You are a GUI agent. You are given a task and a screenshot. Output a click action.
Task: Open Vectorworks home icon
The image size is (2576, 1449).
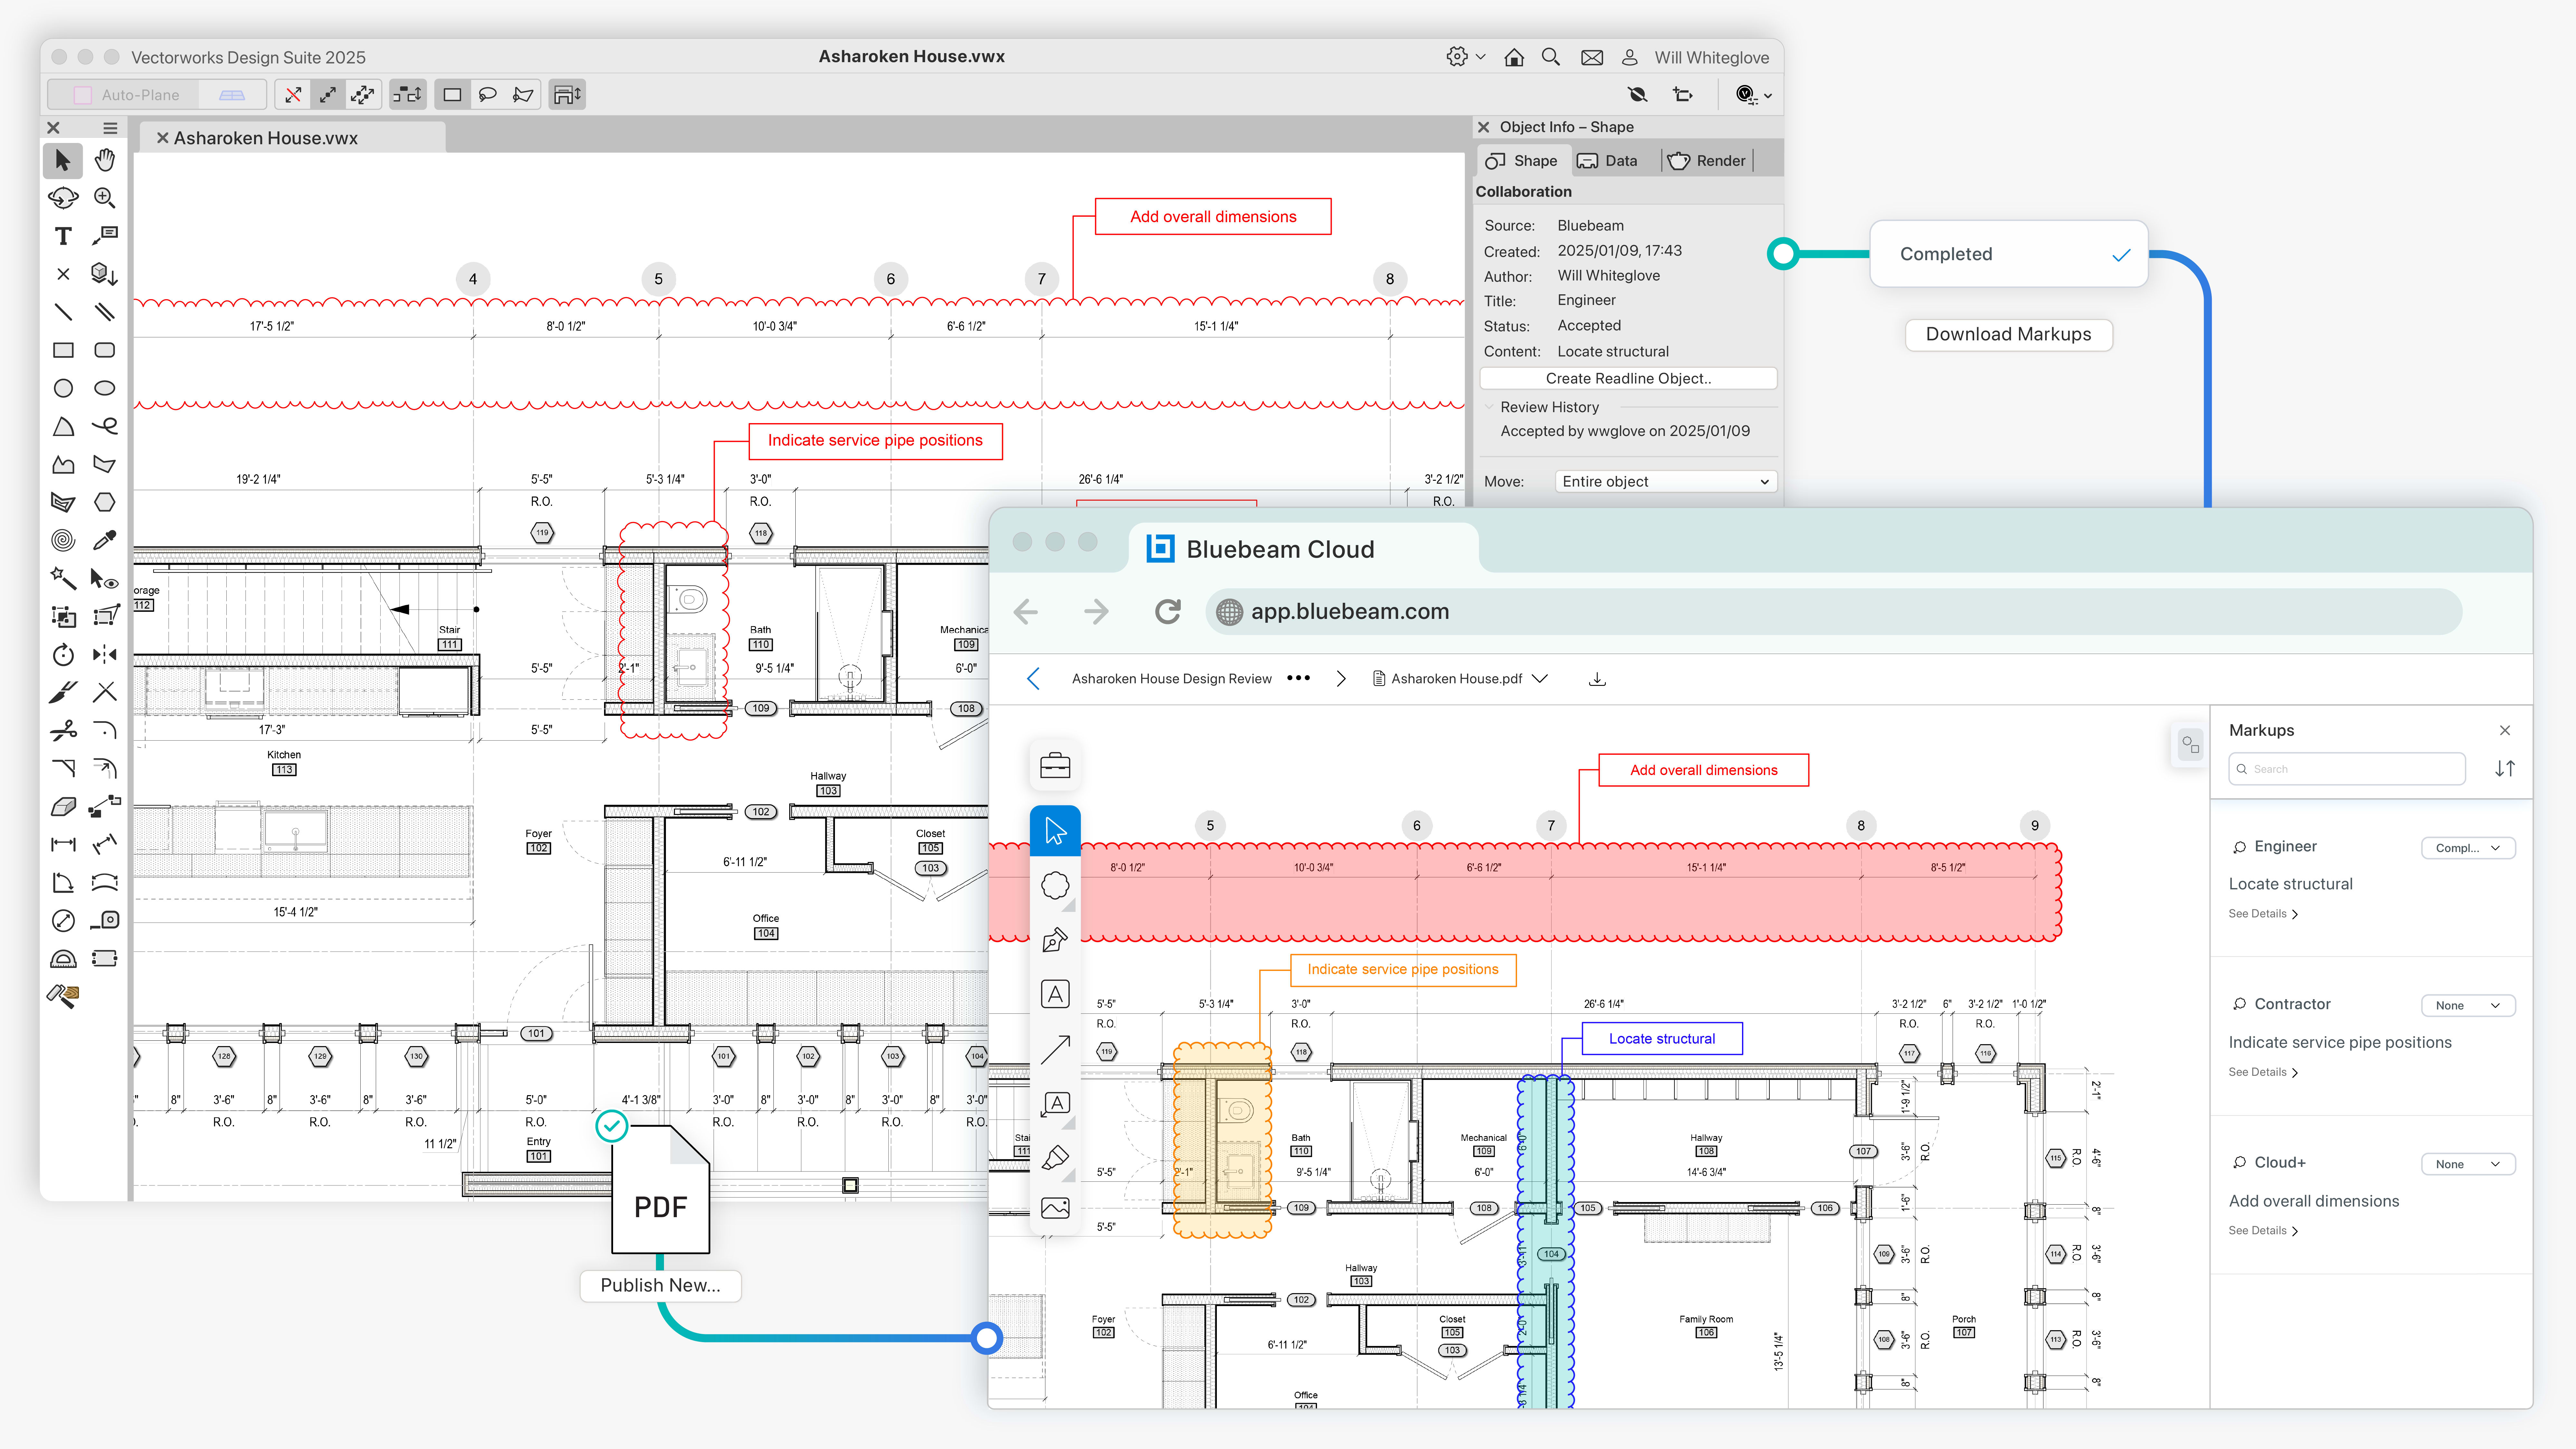1514,57
